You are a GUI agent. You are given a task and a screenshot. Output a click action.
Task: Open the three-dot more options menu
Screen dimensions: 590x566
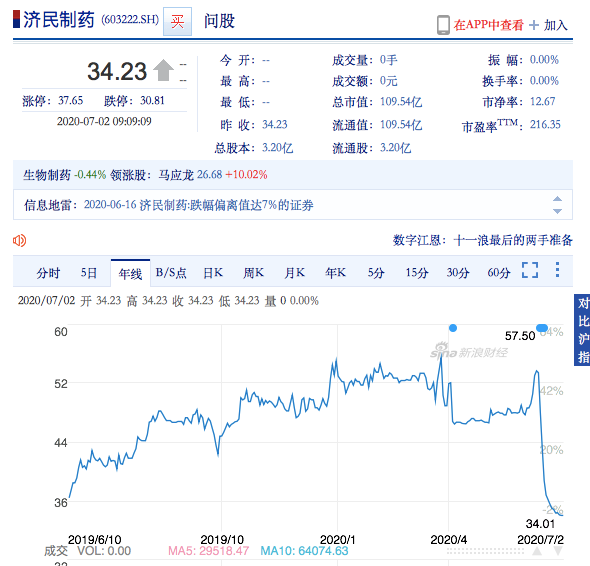click(x=558, y=269)
